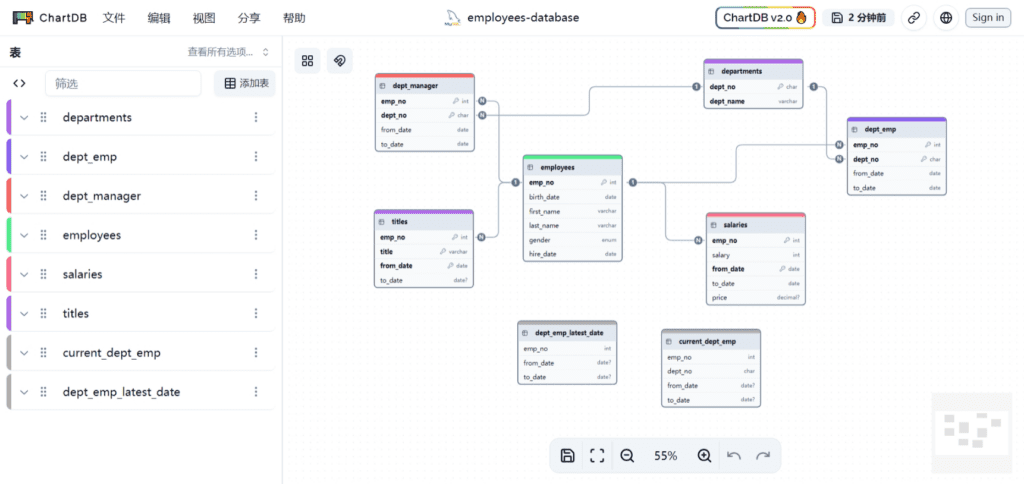Click the share link icon in header
1024x484 pixels.
(x=913, y=17)
